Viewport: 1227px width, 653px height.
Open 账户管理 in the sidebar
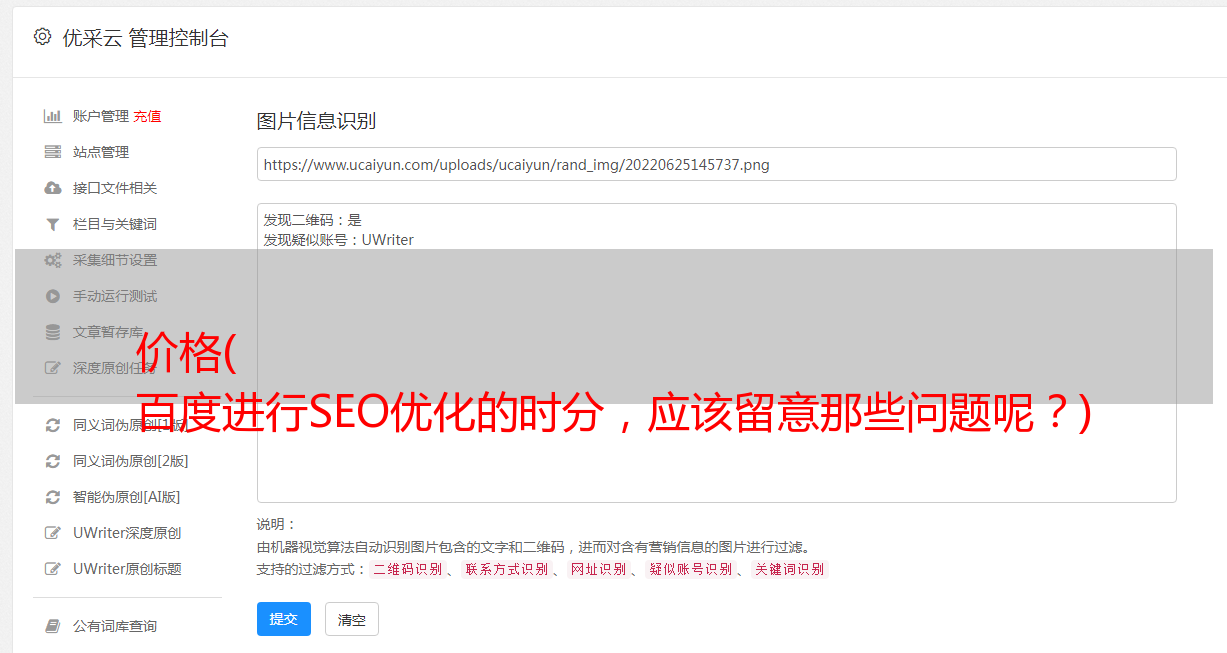(x=101, y=116)
